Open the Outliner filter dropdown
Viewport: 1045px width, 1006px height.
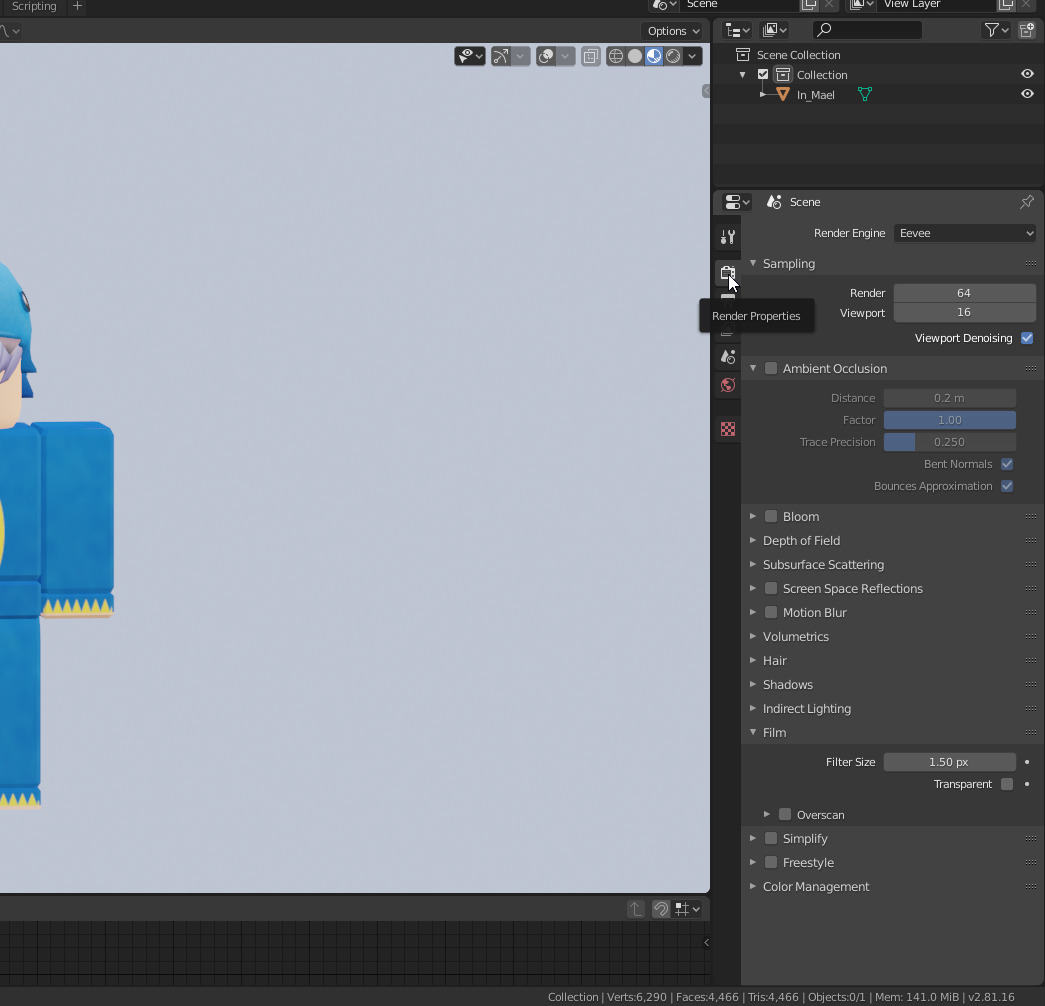996,30
